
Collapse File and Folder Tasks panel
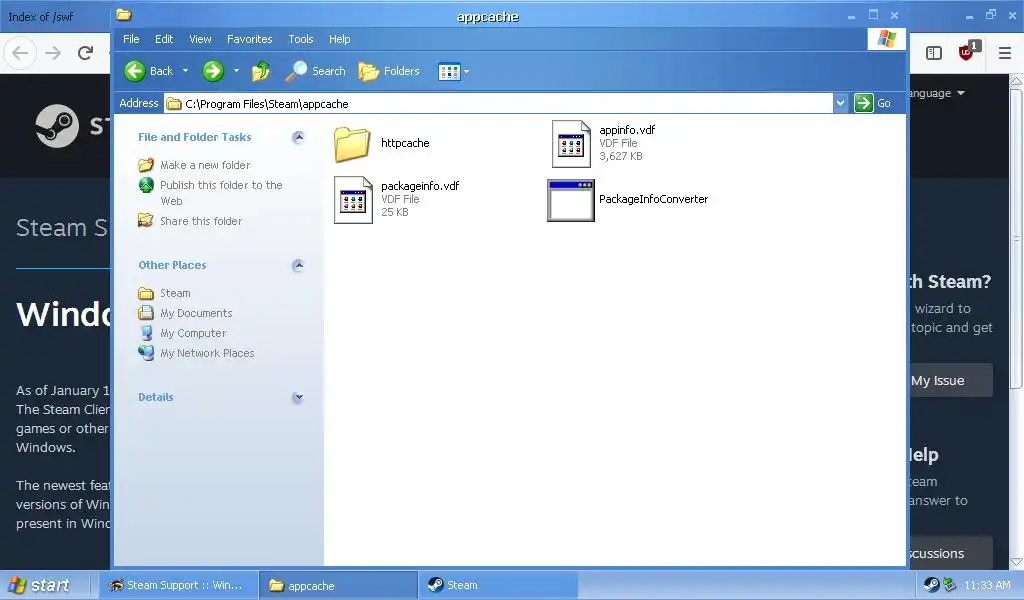tap(298, 137)
